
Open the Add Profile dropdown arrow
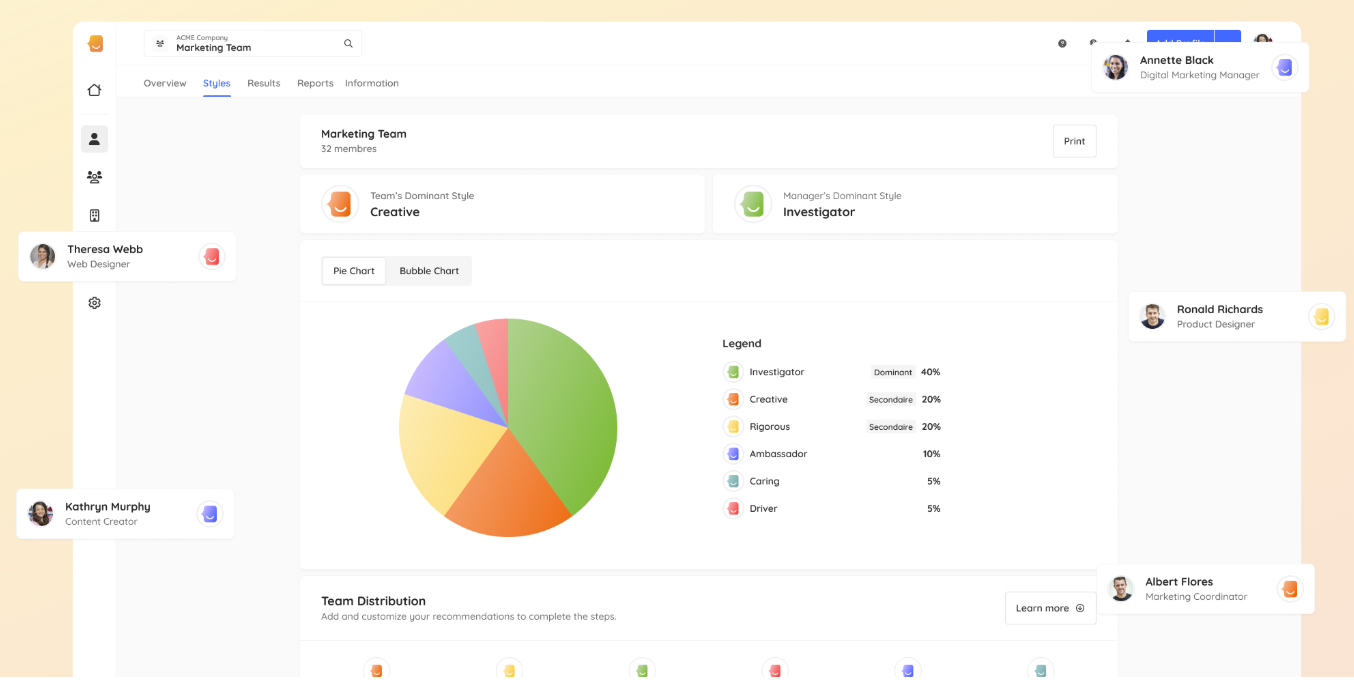click(1229, 38)
